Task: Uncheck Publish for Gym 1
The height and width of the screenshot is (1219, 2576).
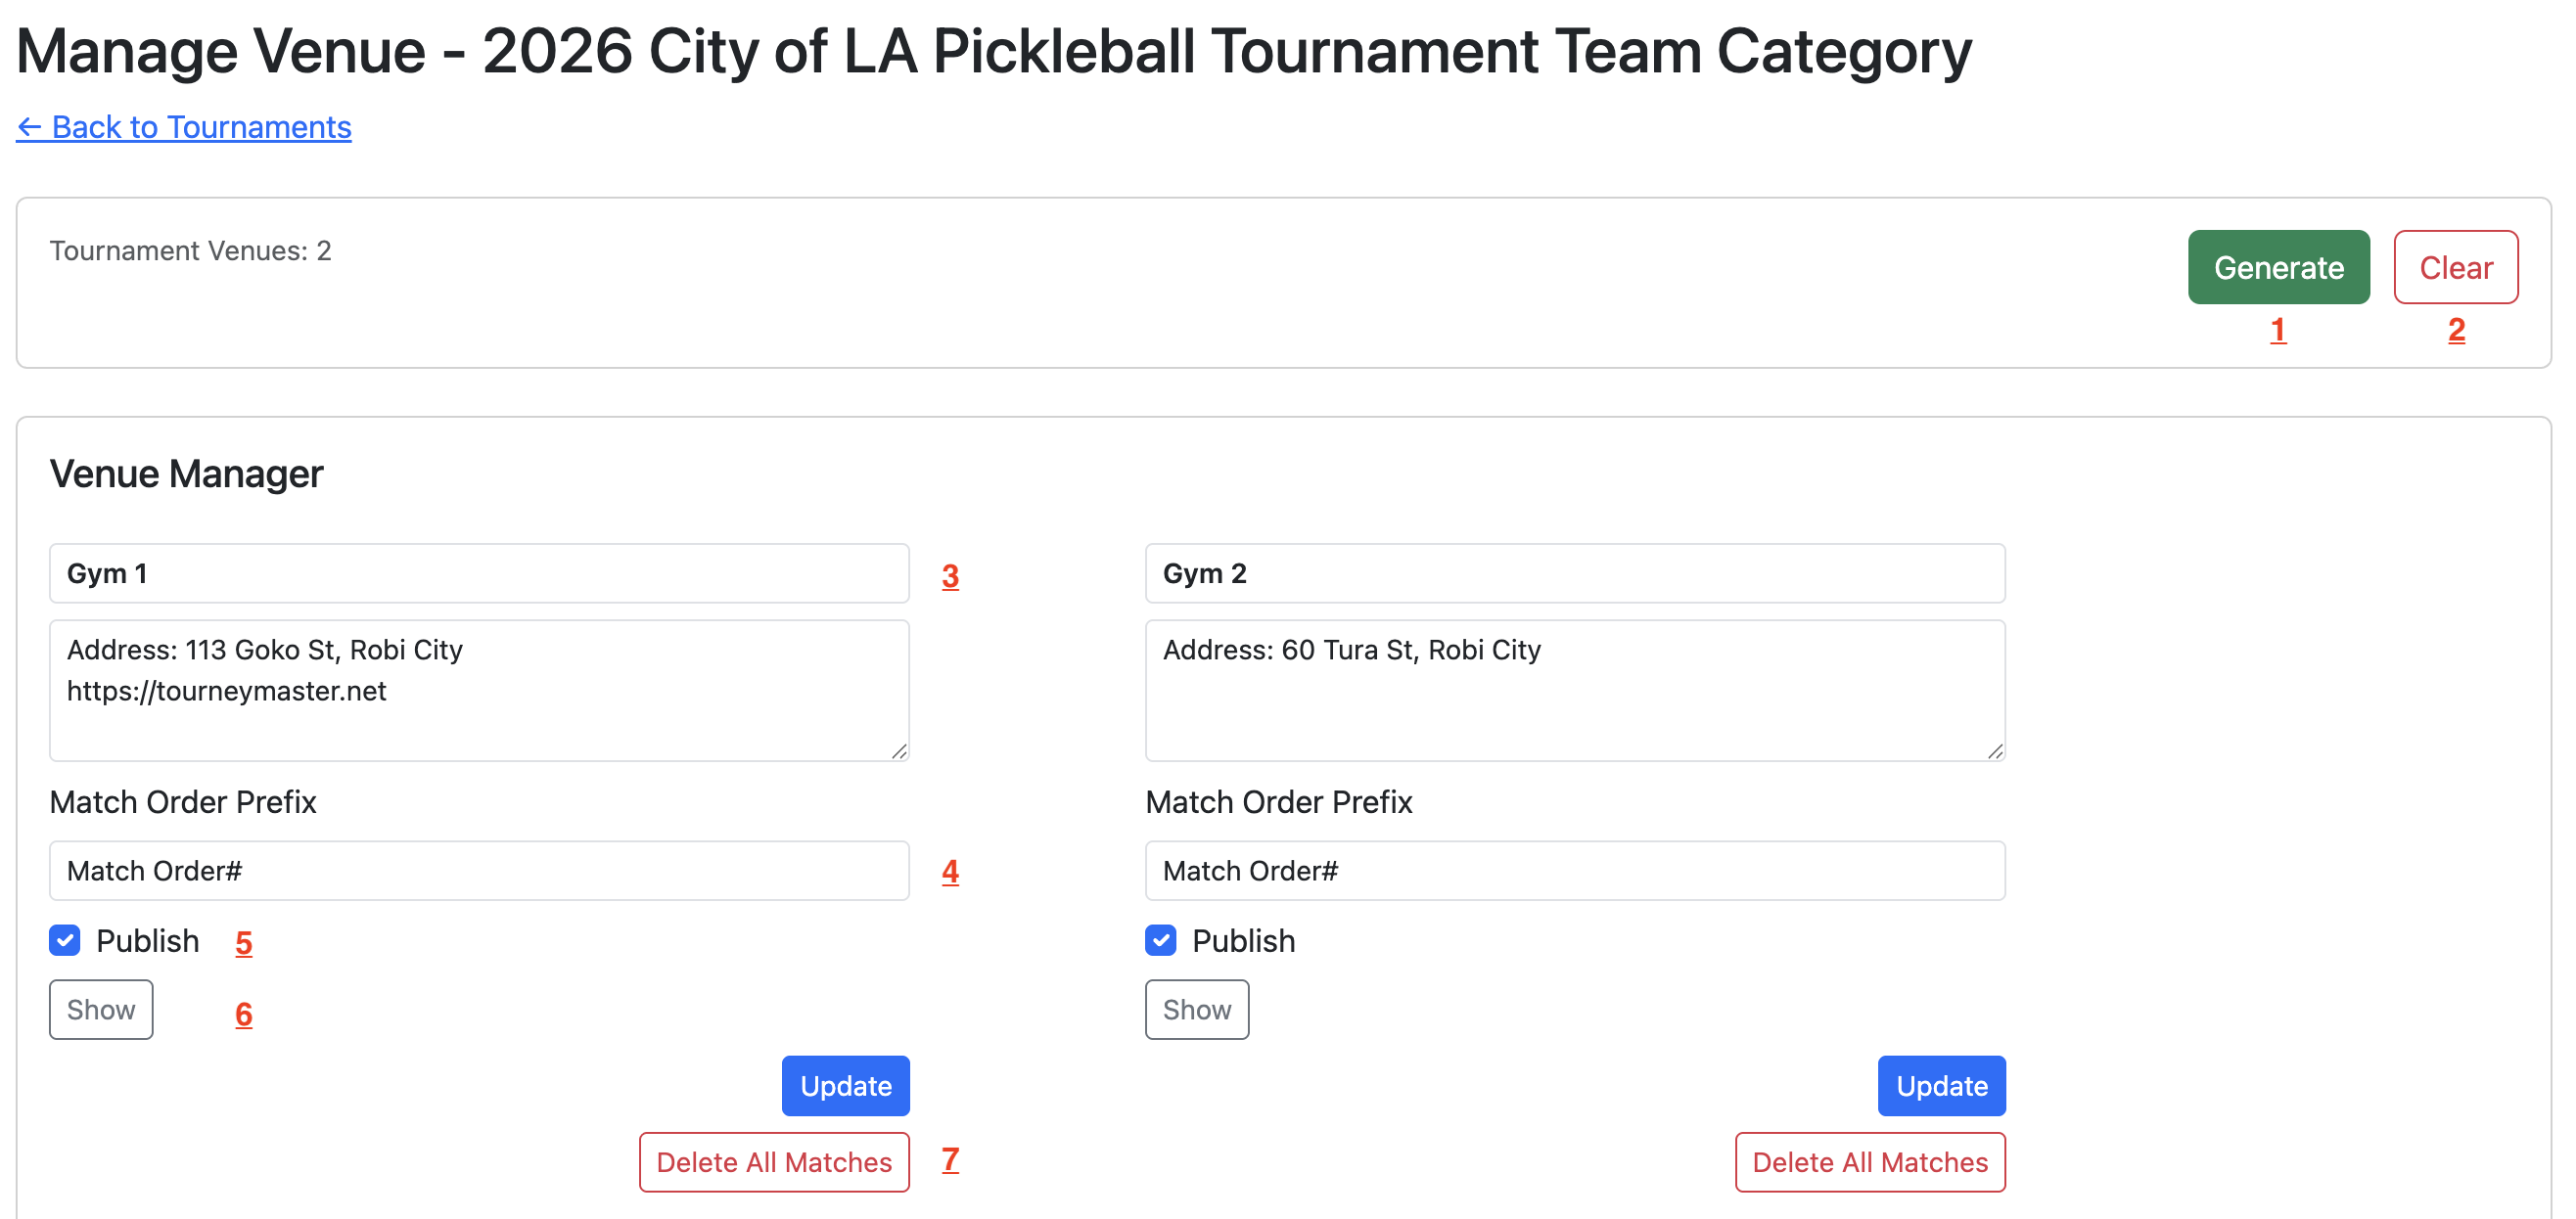Action: point(65,940)
